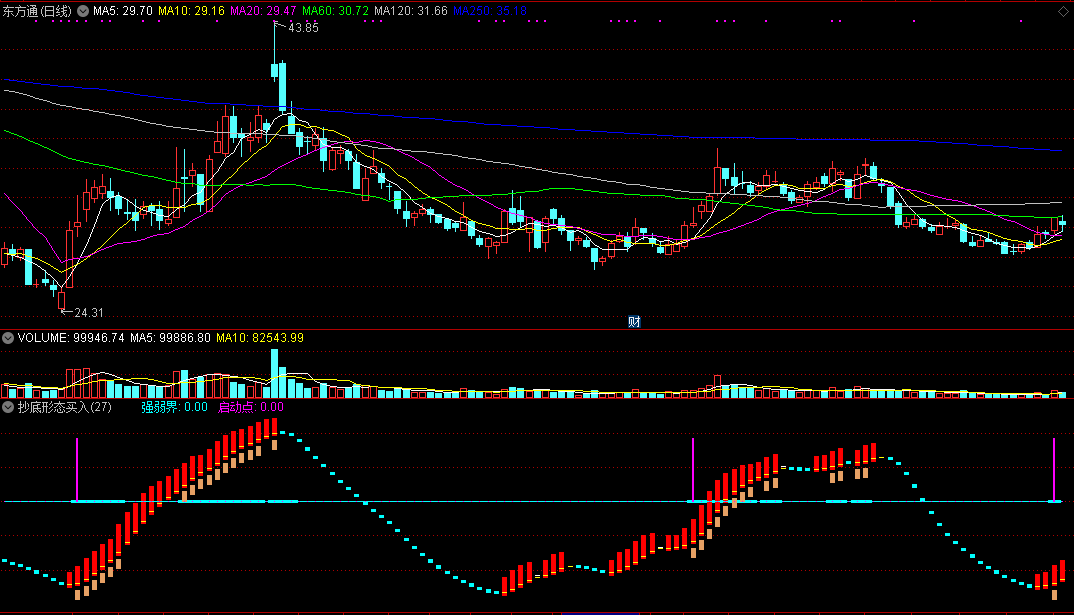1074x615 pixels.
Task: Click the middle magenta signal line
Action: pos(692,470)
